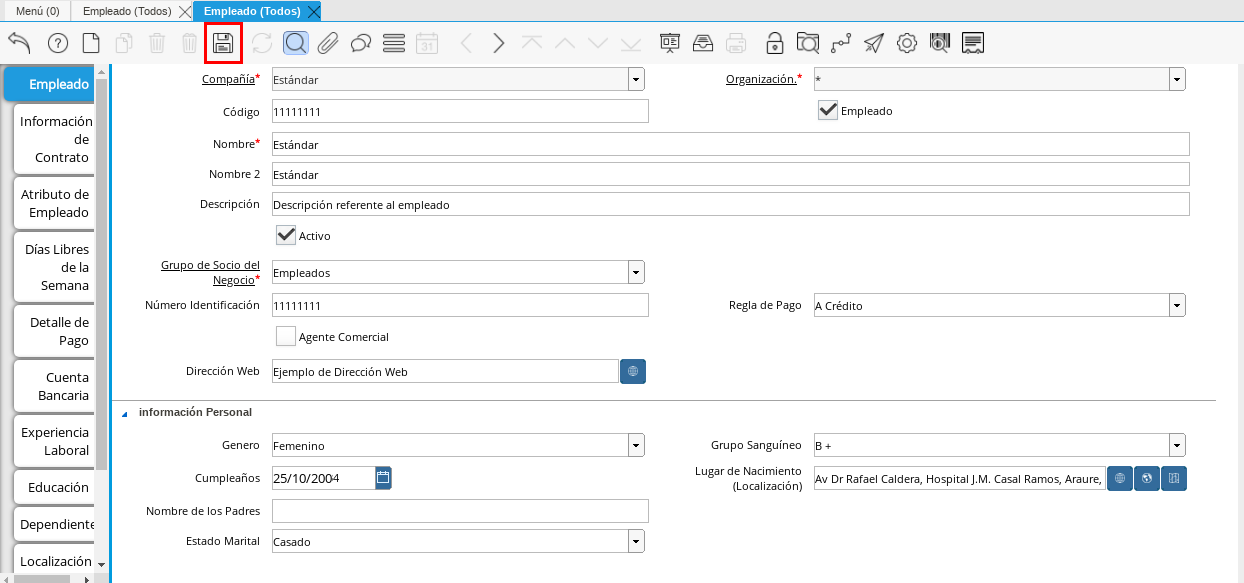Open the attachment paperclip icon
The image size is (1244, 583).
(x=329, y=43)
